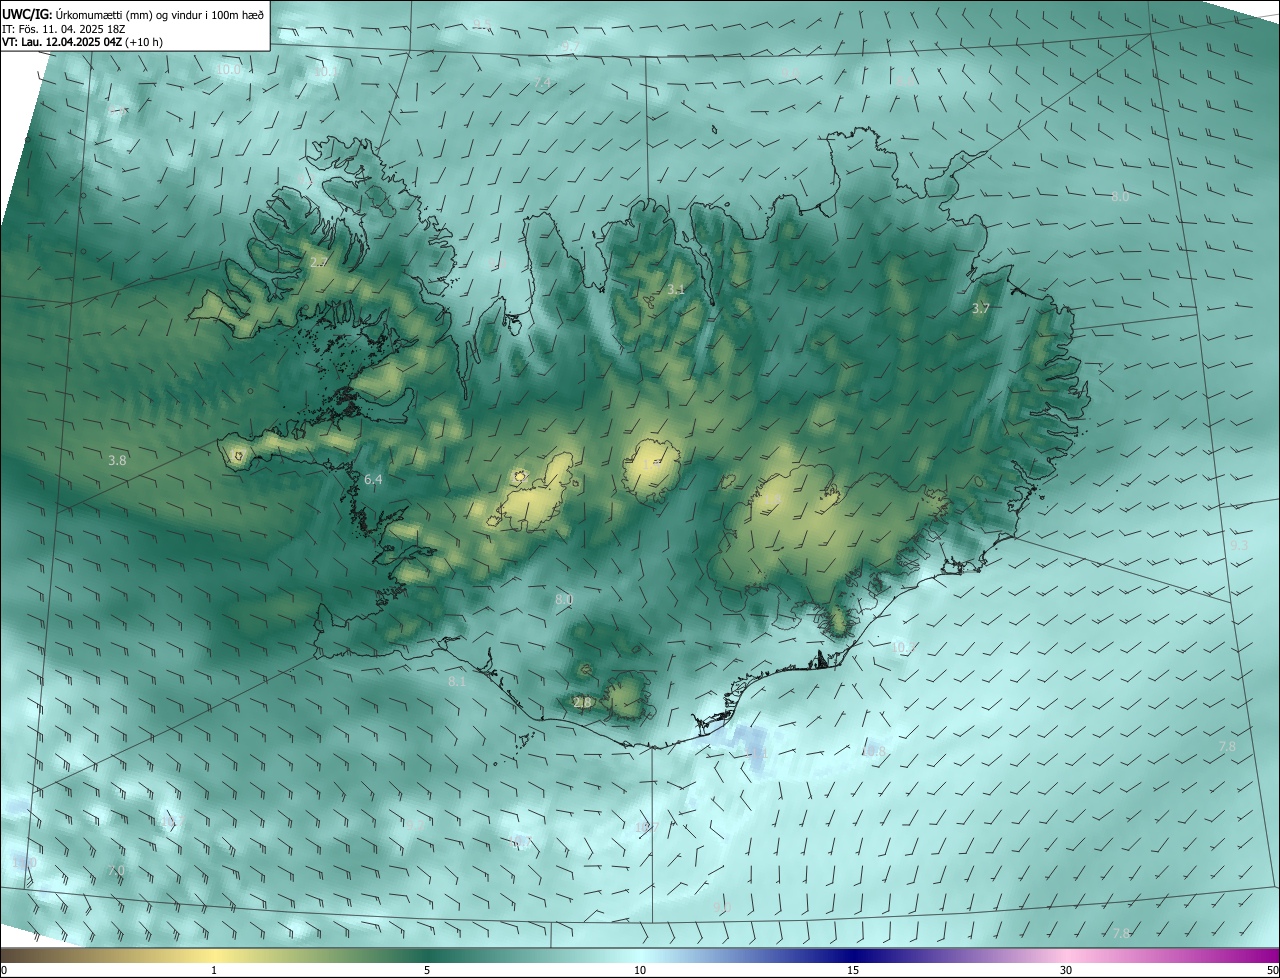
Task: Click the 2.7 value label in the Westfjords
Action: pyautogui.click(x=319, y=263)
